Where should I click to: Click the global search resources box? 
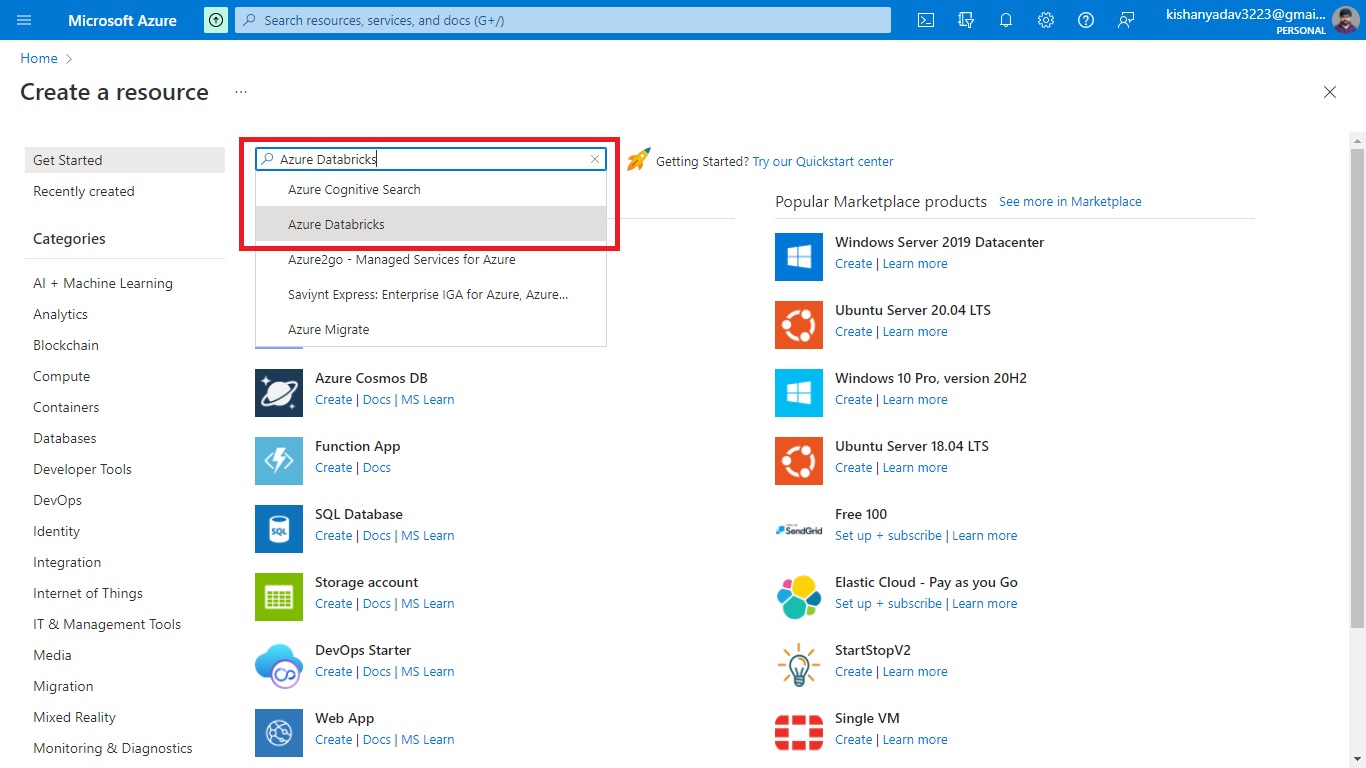pos(562,20)
